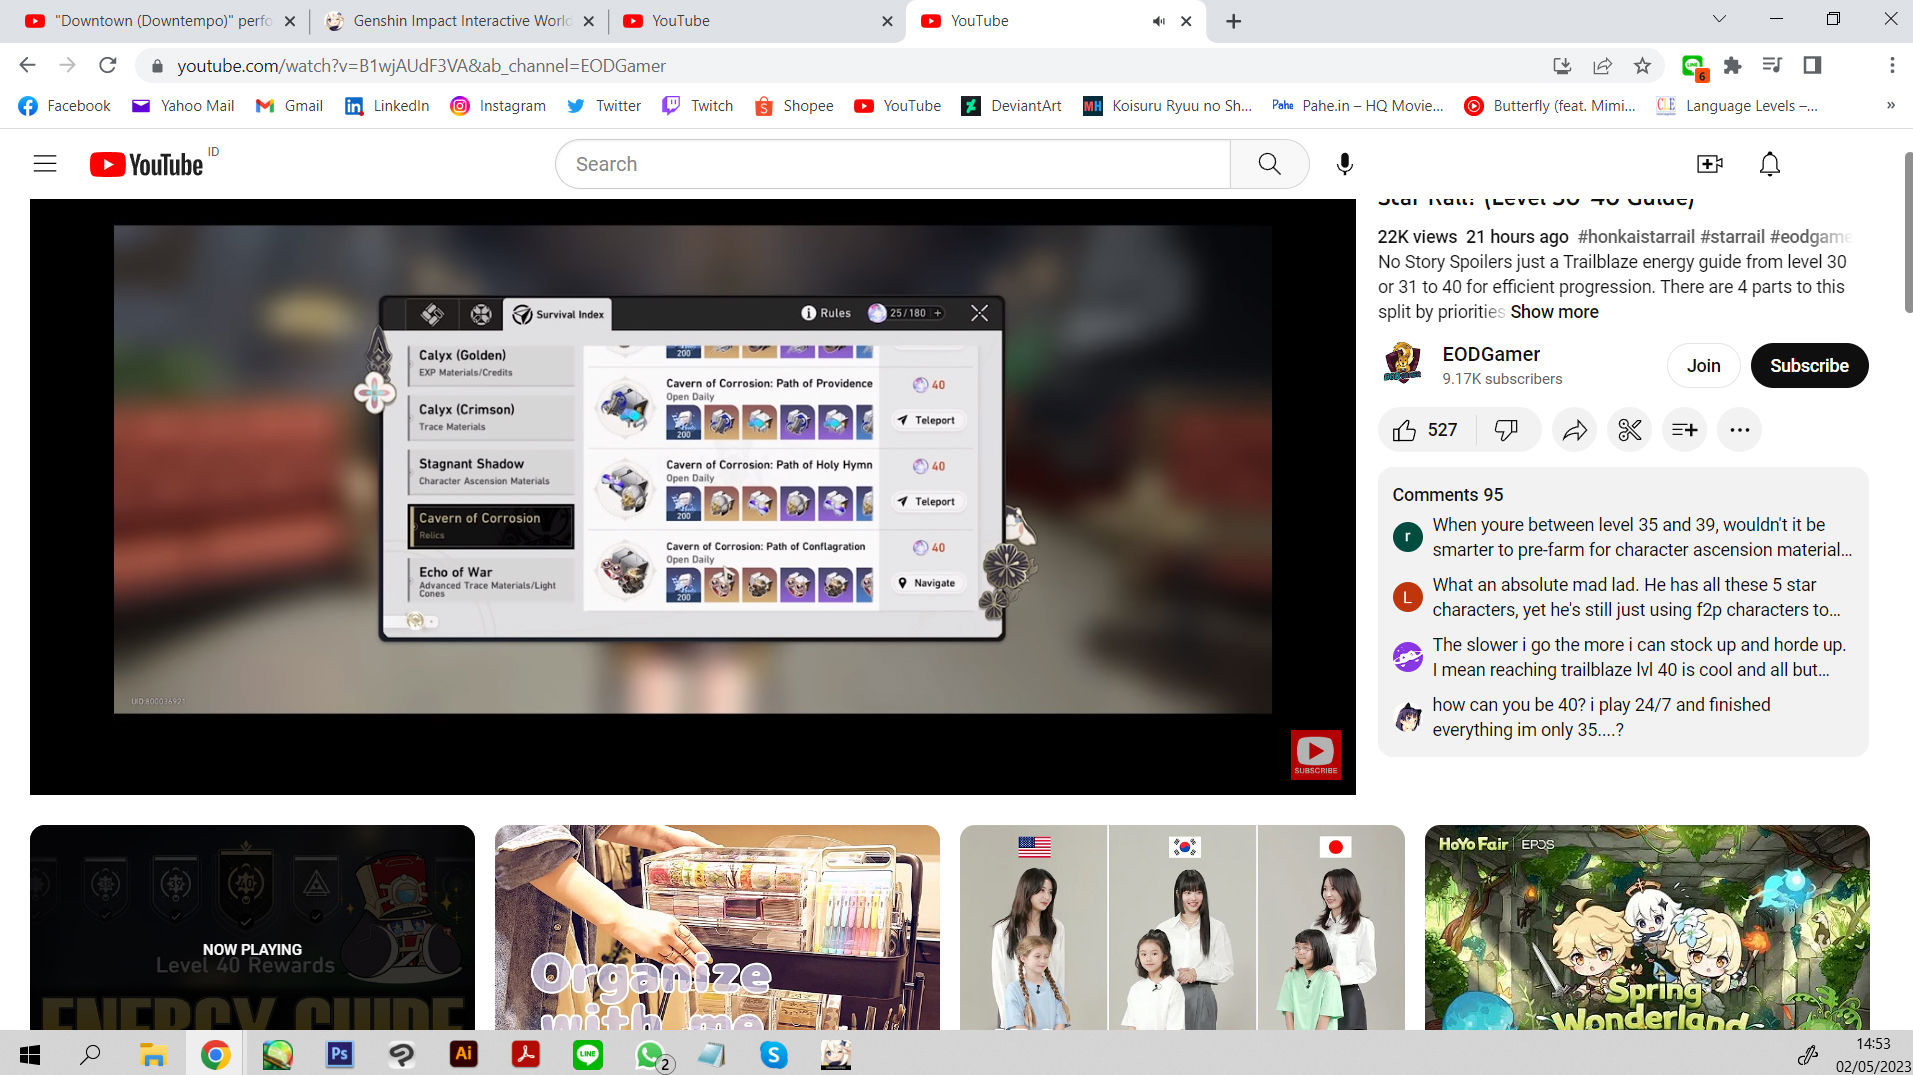The height and width of the screenshot is (1075, 1913).
Task: Click the address bar URL
Action: pyautogui.click(x=421, y=66)
